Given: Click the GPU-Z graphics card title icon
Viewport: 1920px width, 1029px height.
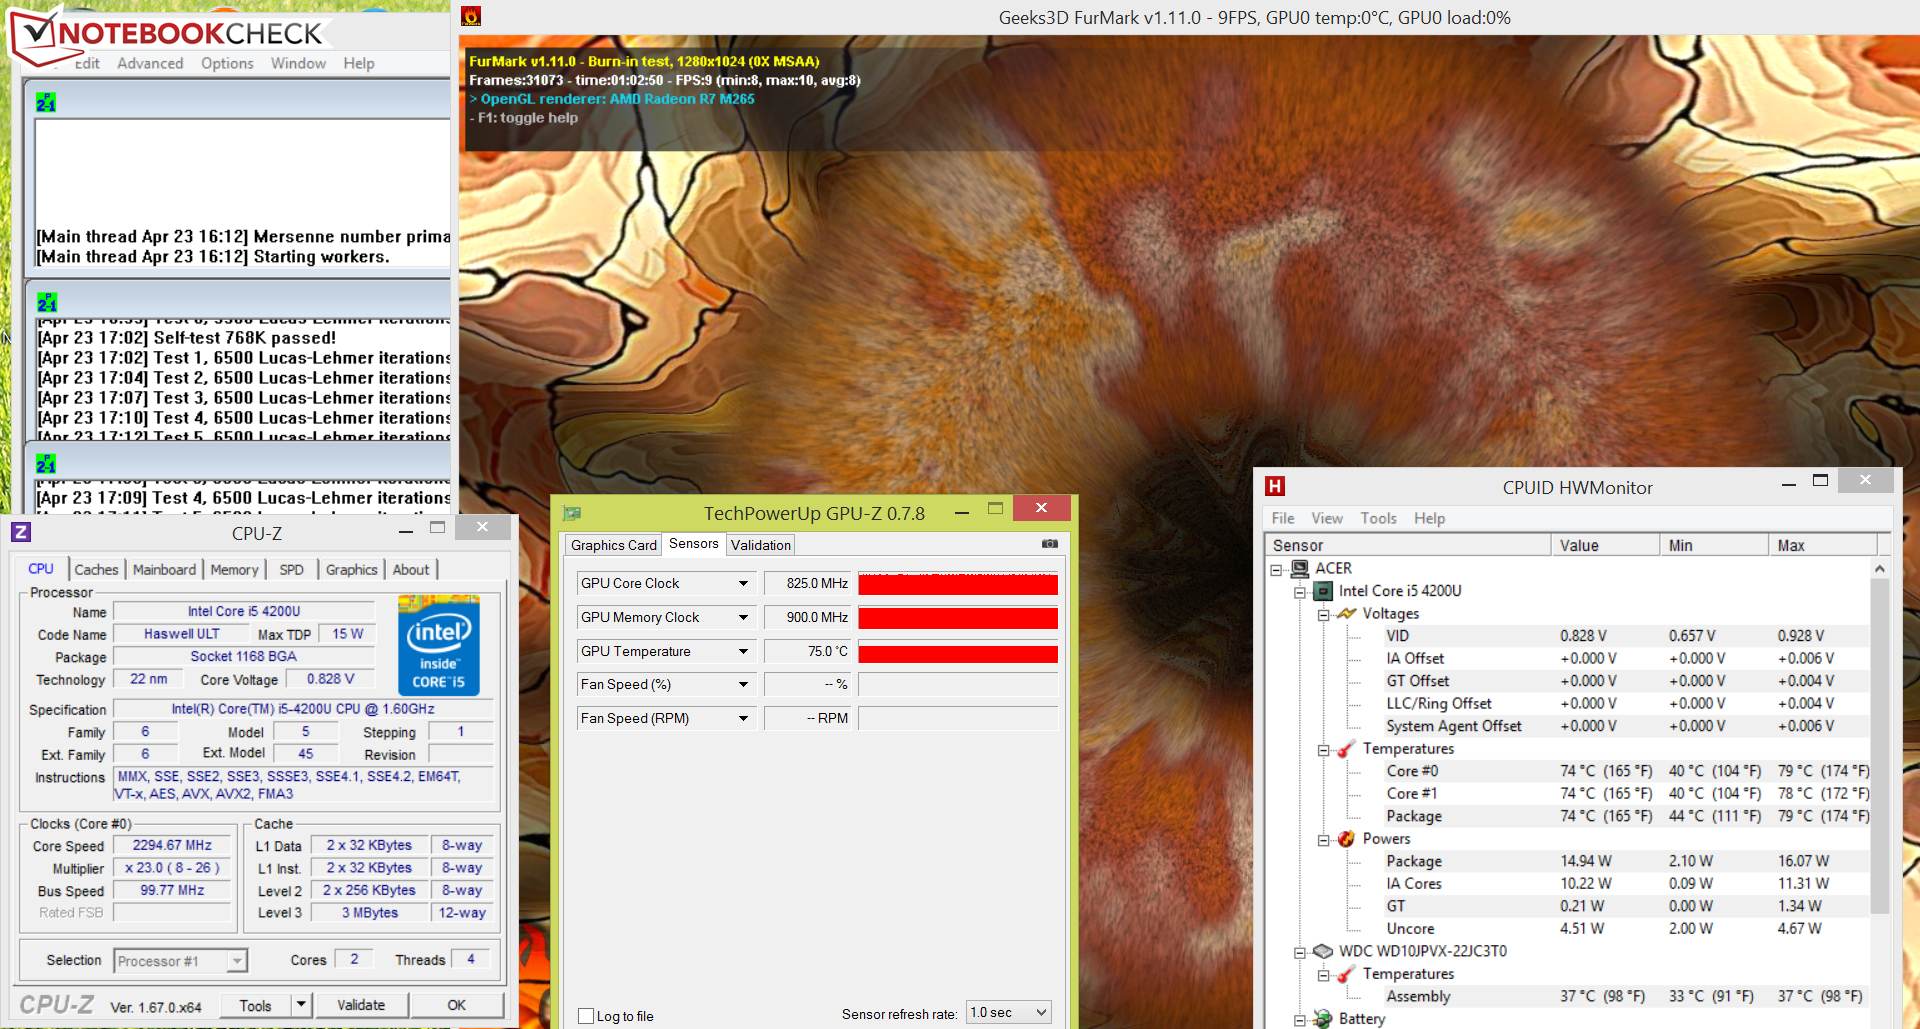Looking at the screenshot, I should [x=572, y=513].
